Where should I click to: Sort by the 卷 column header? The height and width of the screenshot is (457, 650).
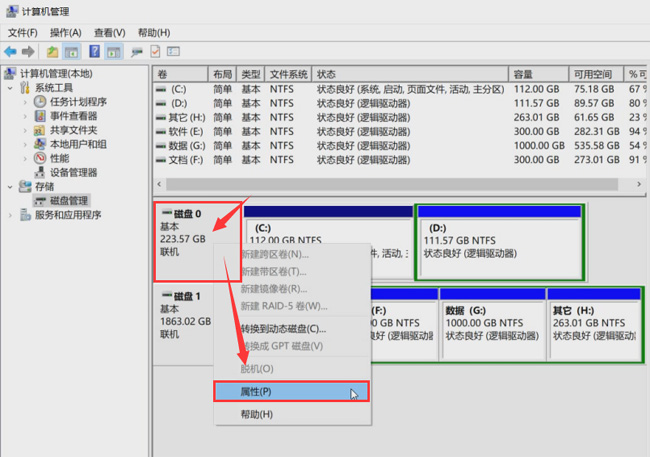pyautogui.click(x=180, y=74)
